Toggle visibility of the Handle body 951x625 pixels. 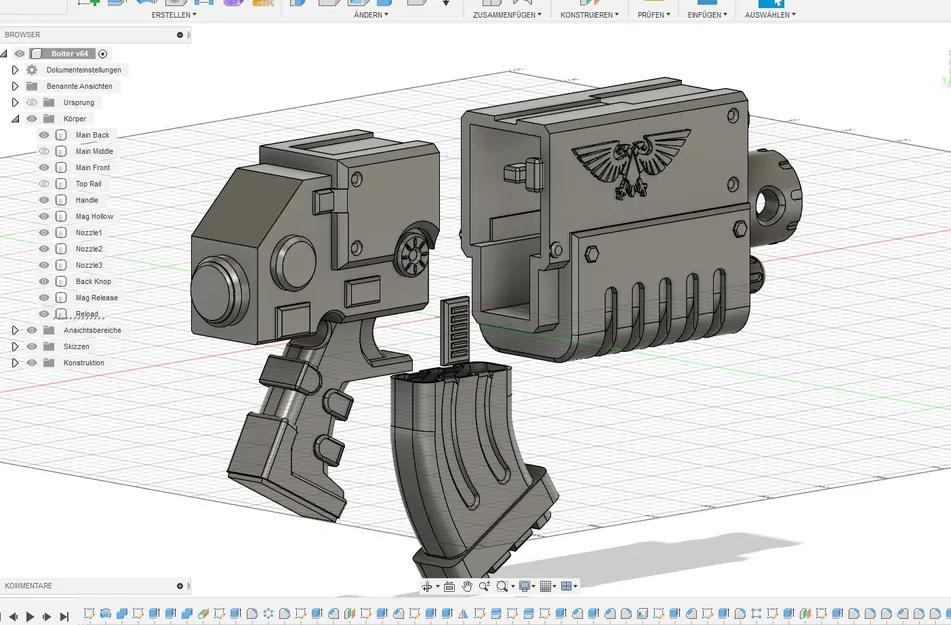43,199
